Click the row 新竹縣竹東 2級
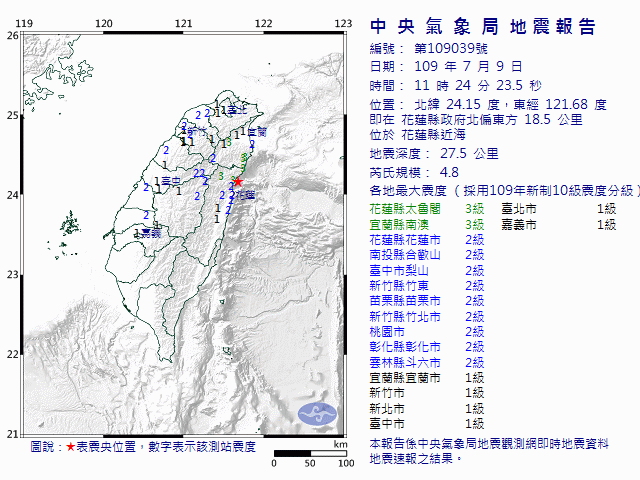Image resolution: width=640 pixels, height=480 pixels. tap(427, 286)
